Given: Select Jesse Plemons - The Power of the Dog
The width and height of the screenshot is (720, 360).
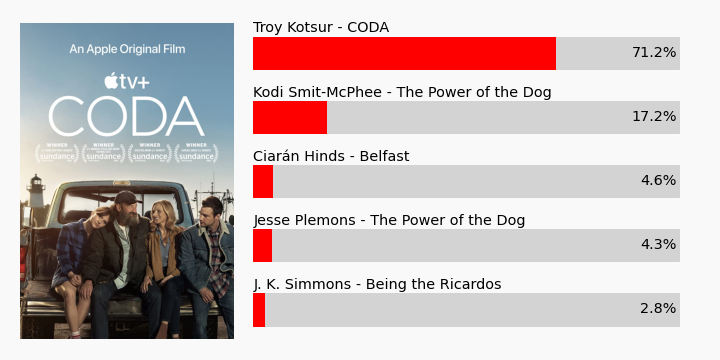Looking at the screenshot, I should pos(389,220).
